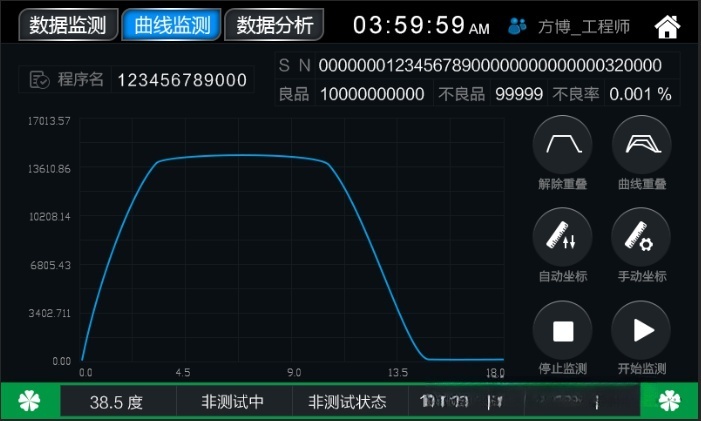Select the 曲线监测 tab
The width and height of the screenshot is (701, 421).
coord(172,25)
